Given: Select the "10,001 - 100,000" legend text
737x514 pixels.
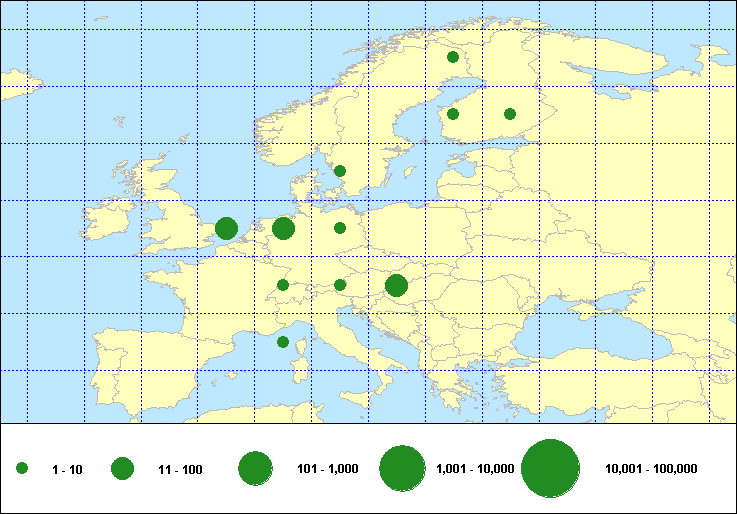Looking at the screenshot, I should click(x=651, y=469).
